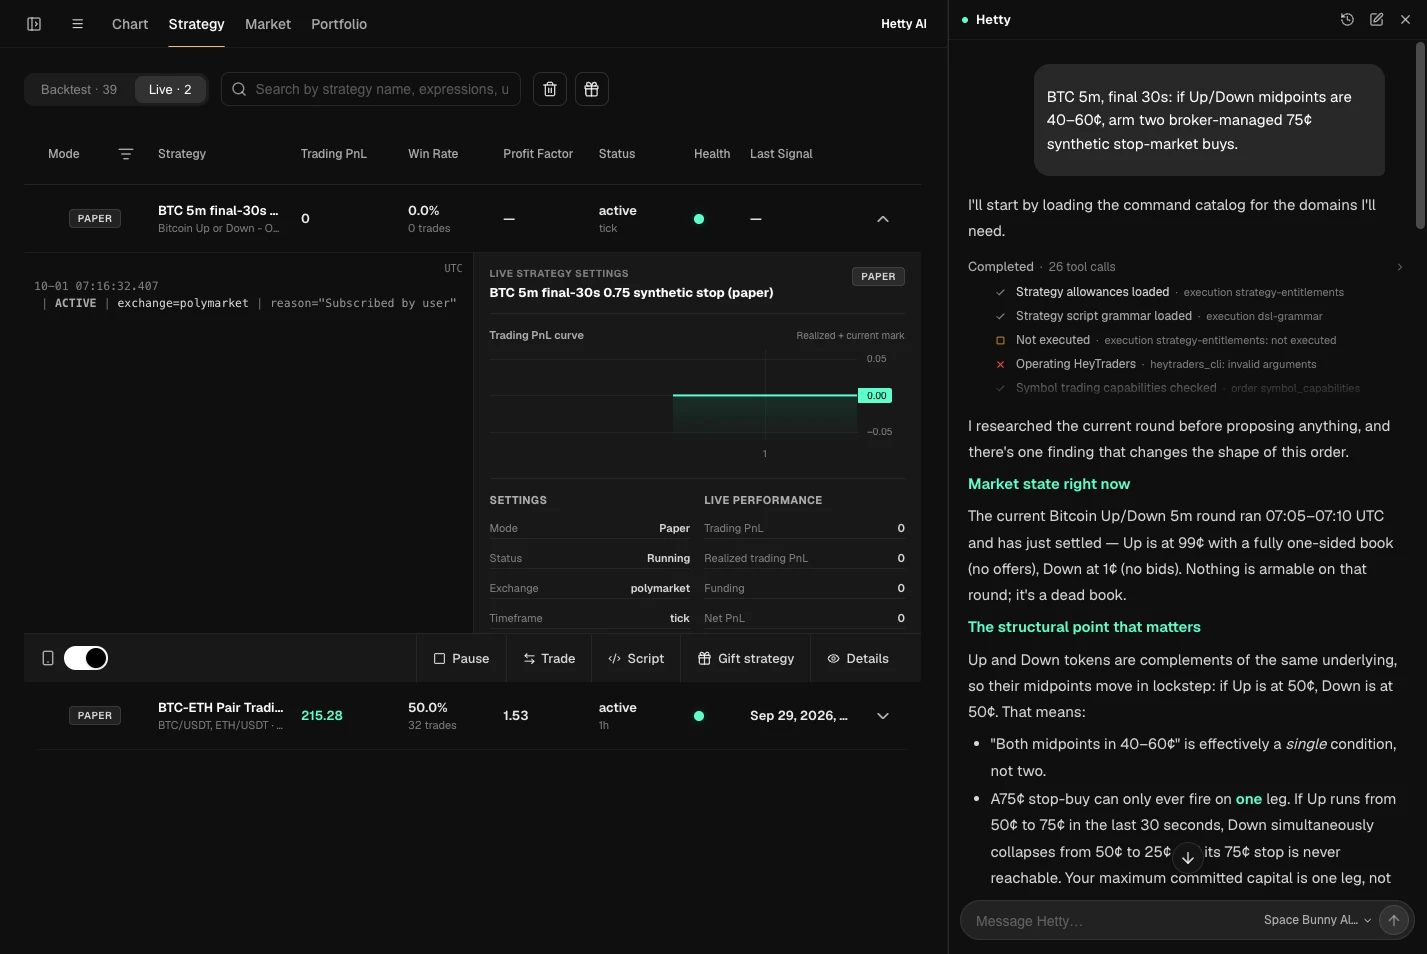This screenshot has width=1427, height=954.
Task: Start a new Hetty chat
Action: (x=1376, y=20)
